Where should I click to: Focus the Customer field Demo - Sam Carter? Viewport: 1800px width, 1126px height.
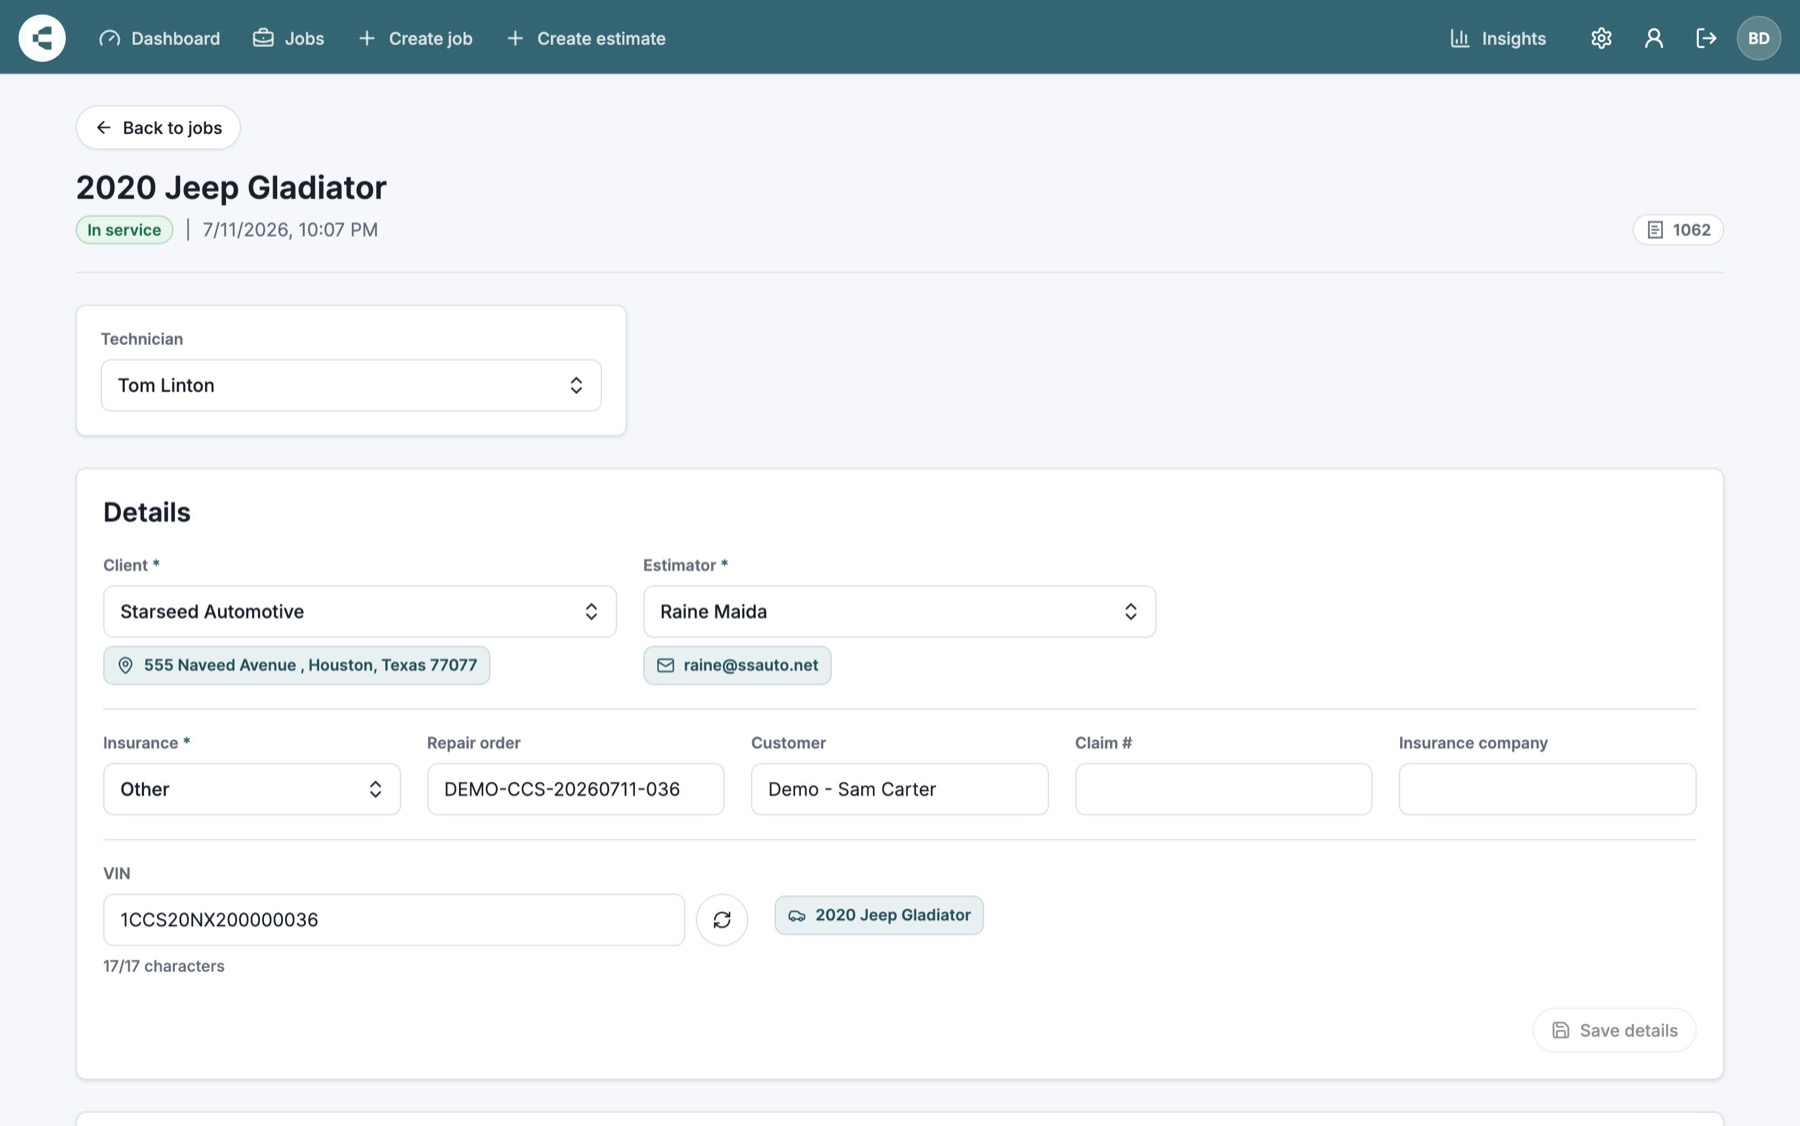pyautogui.click(x=900, y=789)
